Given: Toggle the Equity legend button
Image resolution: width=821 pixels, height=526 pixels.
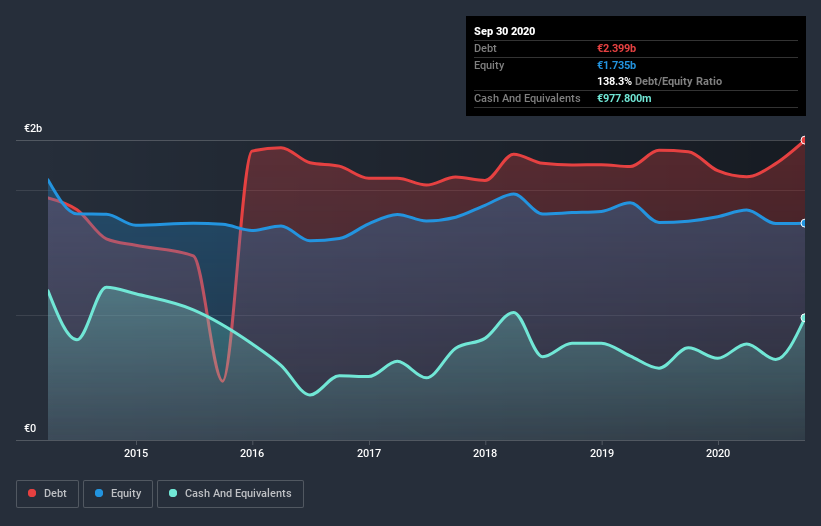Looking at the screenshot, I should 118,494.
